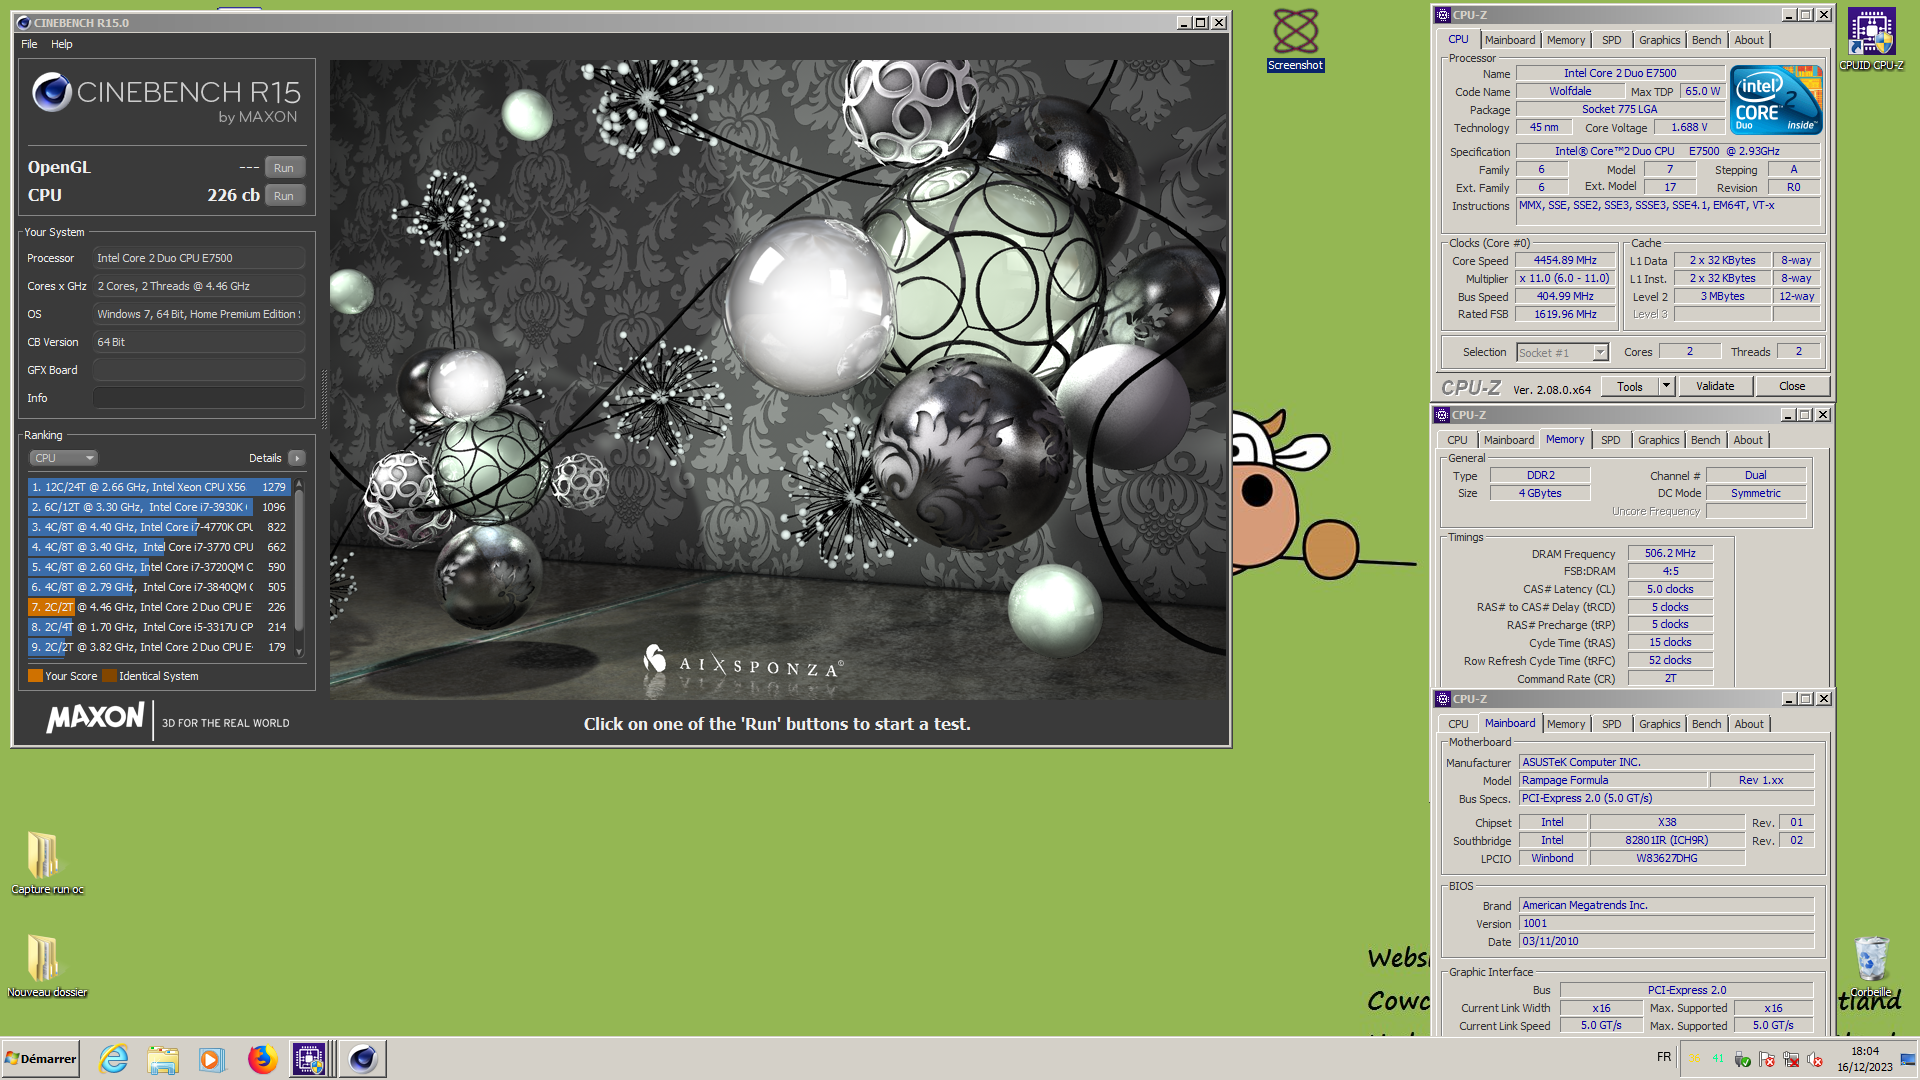This screenshot has width=1920, height=1080.
Task: Click the Validate button in CPU-Z
Action: click(x=1715, y=386)
